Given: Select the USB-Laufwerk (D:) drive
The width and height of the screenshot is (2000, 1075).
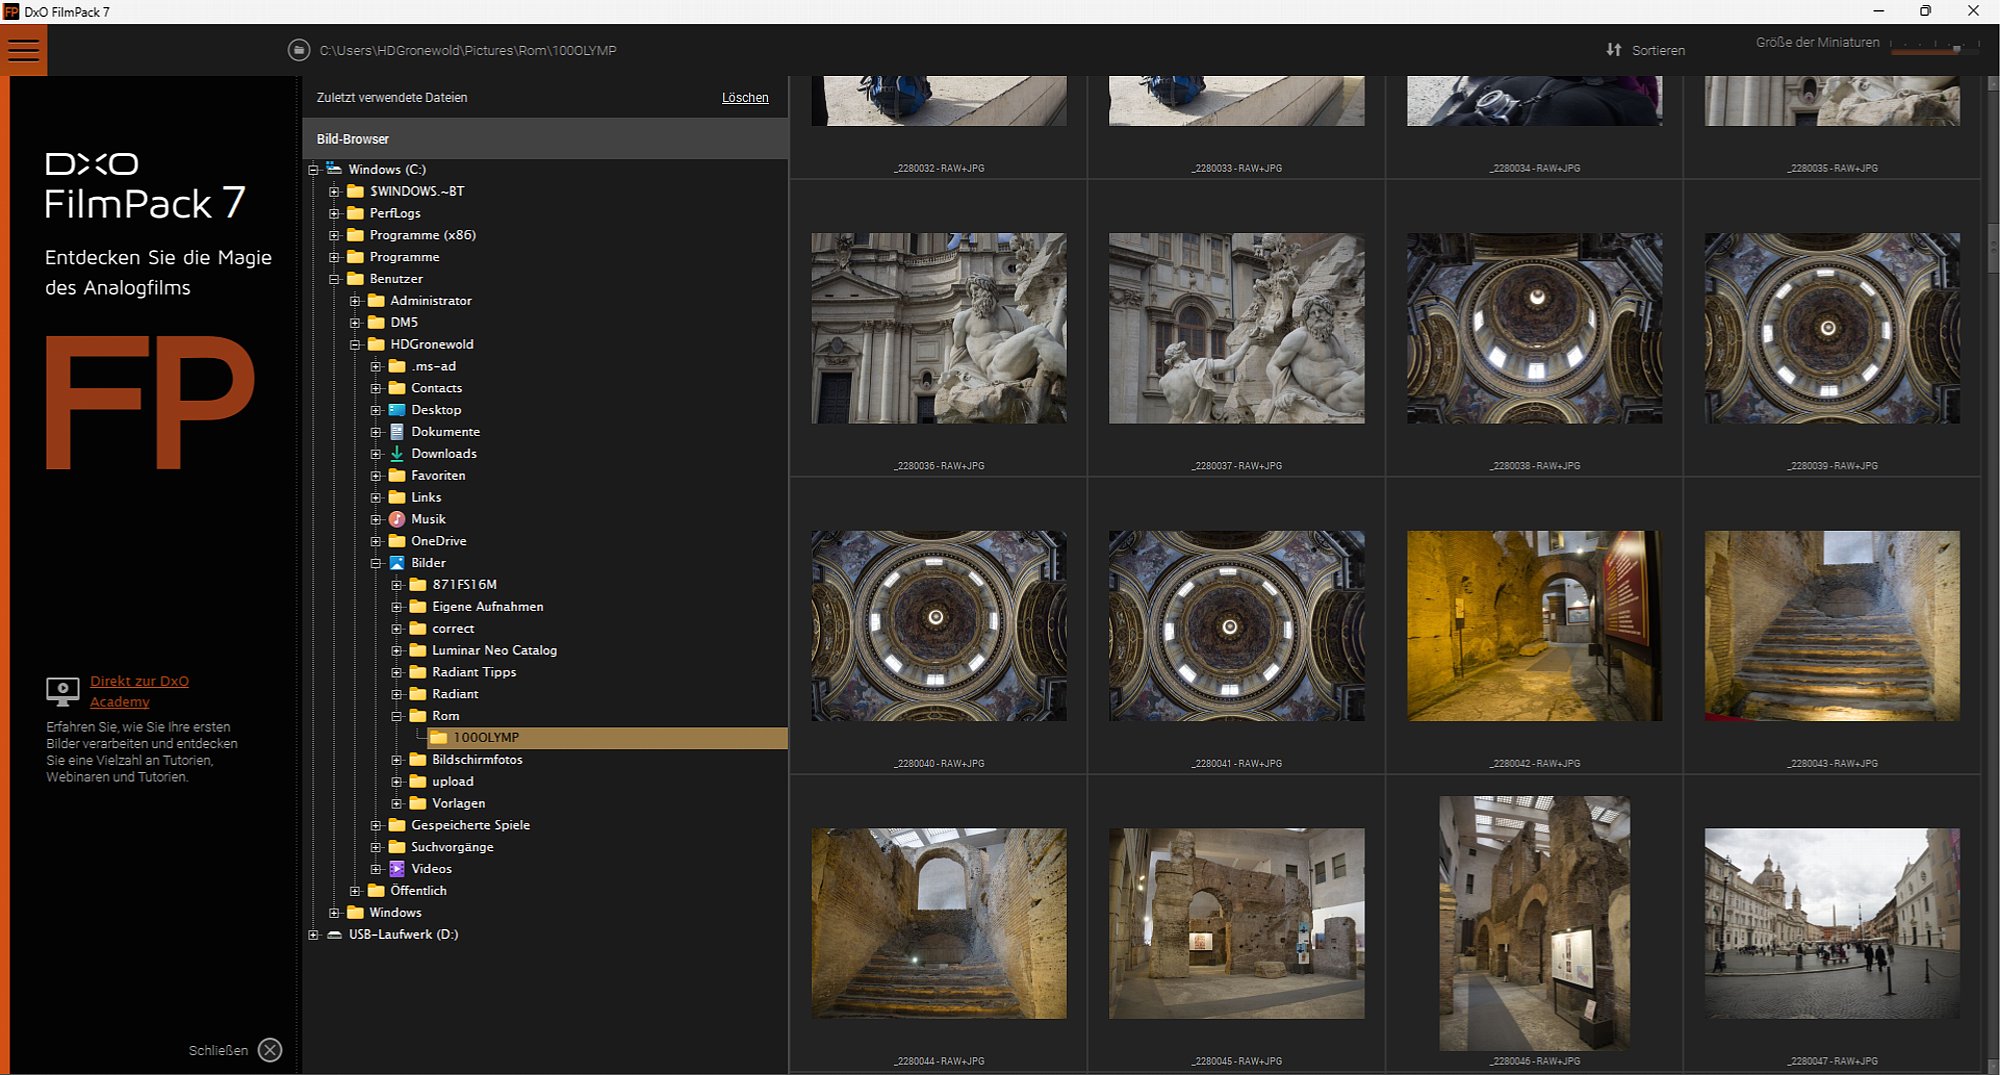Looking at the screenshot, I should 403,935.
